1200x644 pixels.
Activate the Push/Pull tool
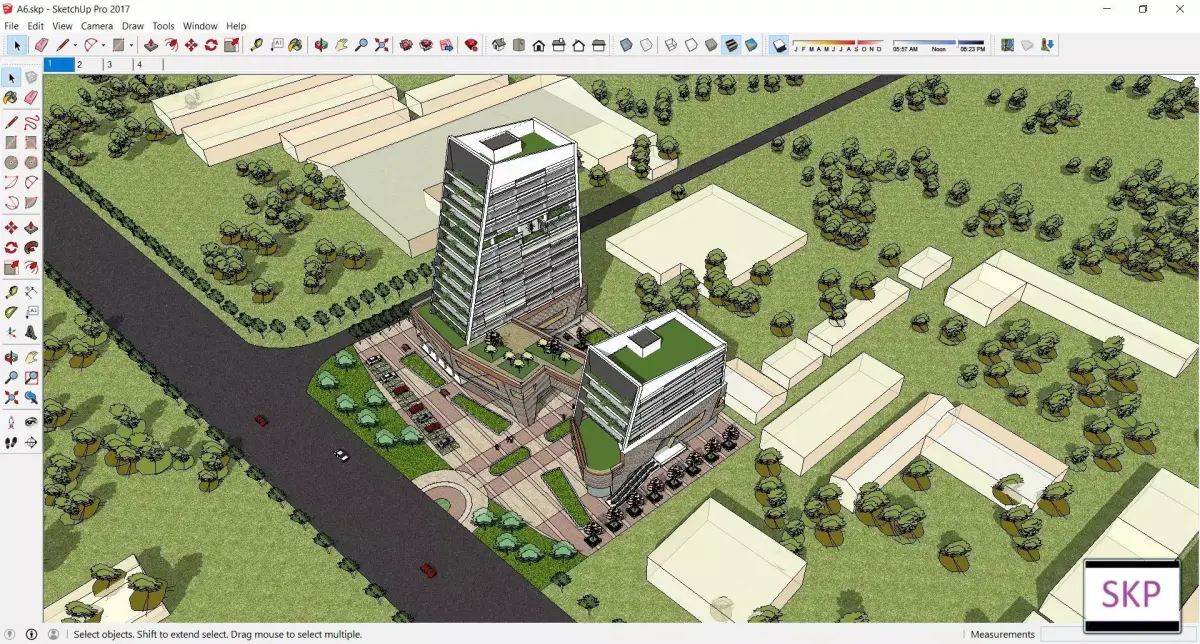click(151, 45)
